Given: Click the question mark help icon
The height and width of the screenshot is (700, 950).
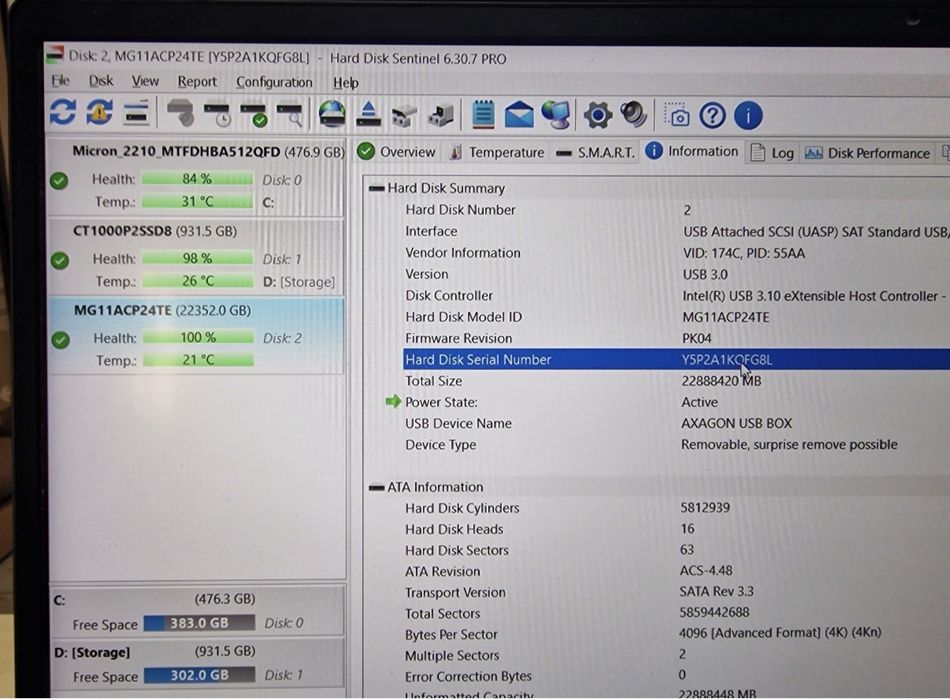Looking at the screenshot, I should tap(712, 115).
